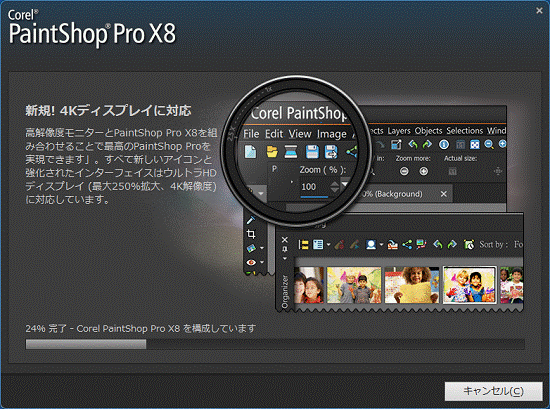Screen dimensions: 550x409
Task: Close the (Background) document tab
Action: (x=444, y=194)
